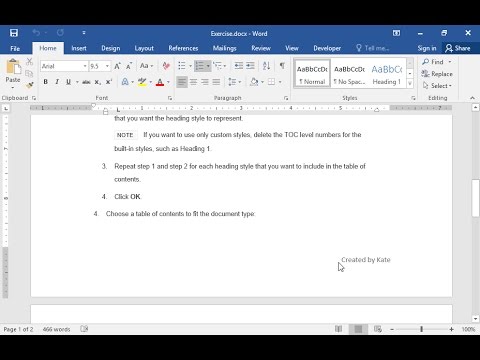Click the Increase Indent icon

tap(250, 66)
